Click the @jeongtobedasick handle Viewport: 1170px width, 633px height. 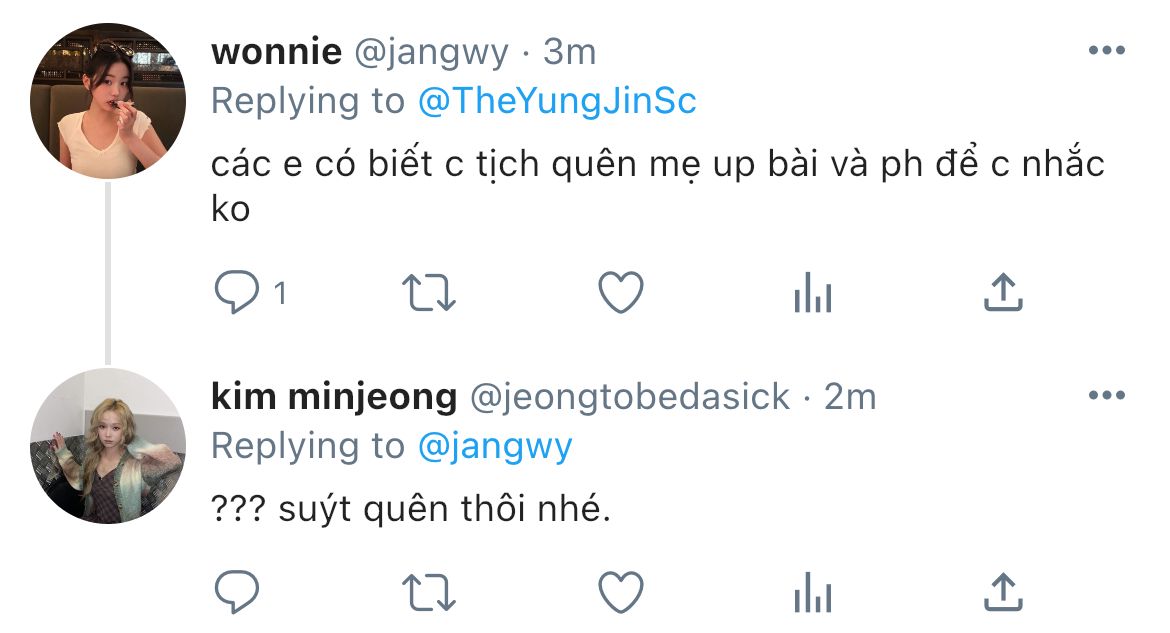click(630, 397)
